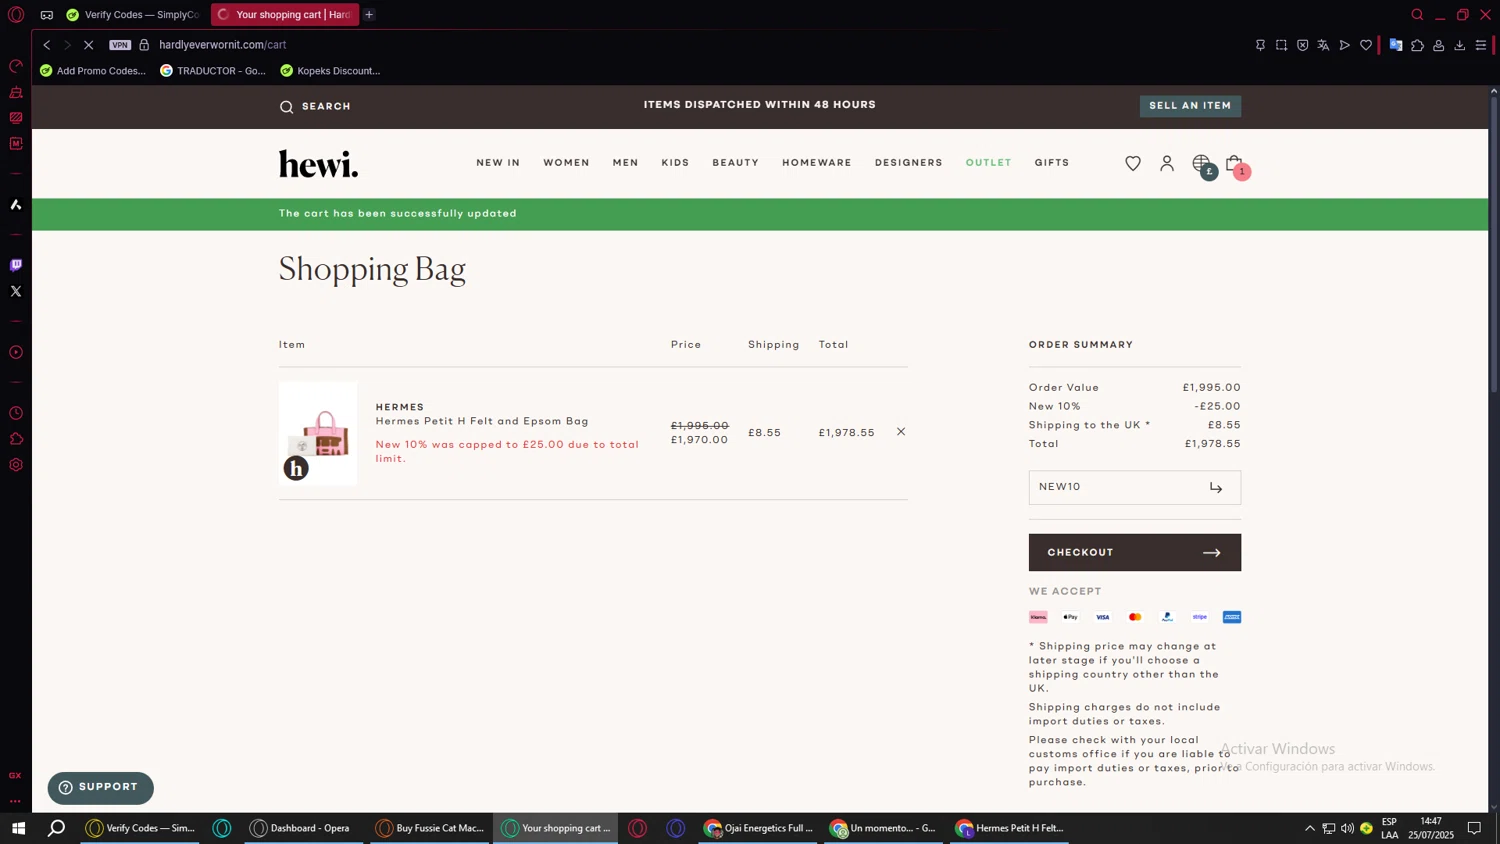Open the NEW IN menu

(x=498, y=163)
